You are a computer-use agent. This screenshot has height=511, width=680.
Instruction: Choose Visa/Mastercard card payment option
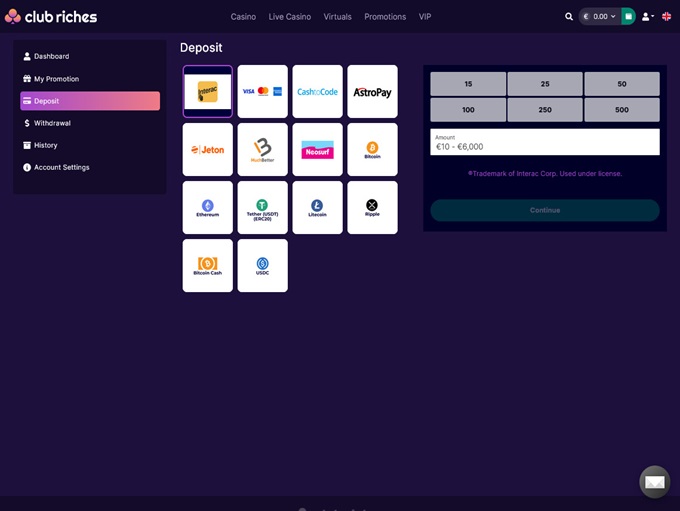point(262,91)
